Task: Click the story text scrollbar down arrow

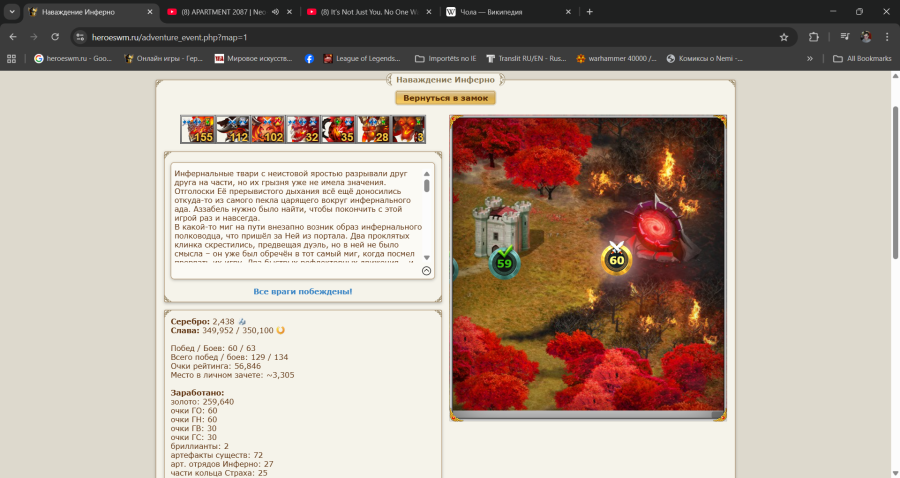Action: click(426, 258)
